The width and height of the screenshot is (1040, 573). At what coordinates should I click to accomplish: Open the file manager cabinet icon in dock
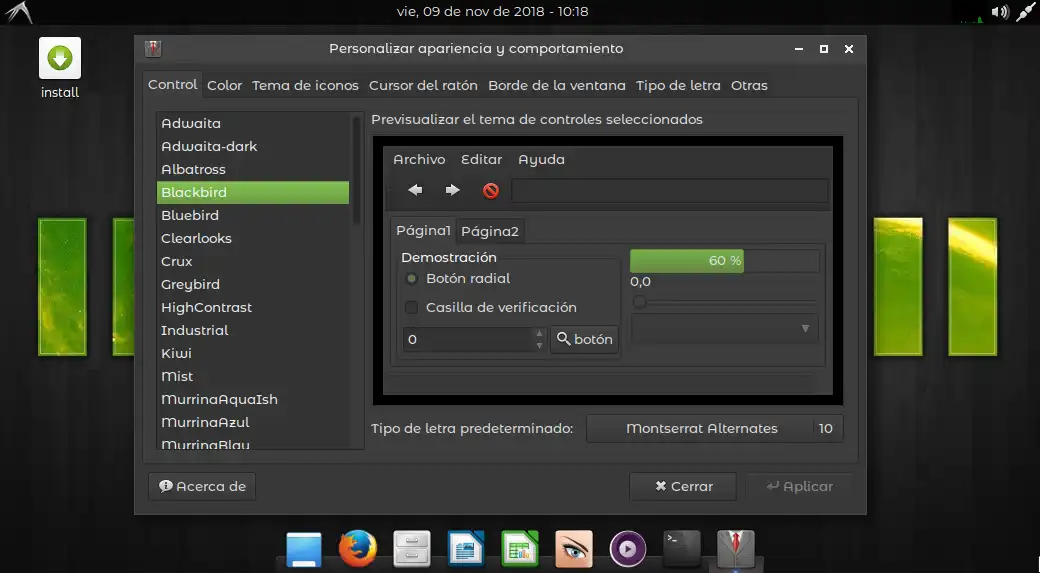(412, 548)
